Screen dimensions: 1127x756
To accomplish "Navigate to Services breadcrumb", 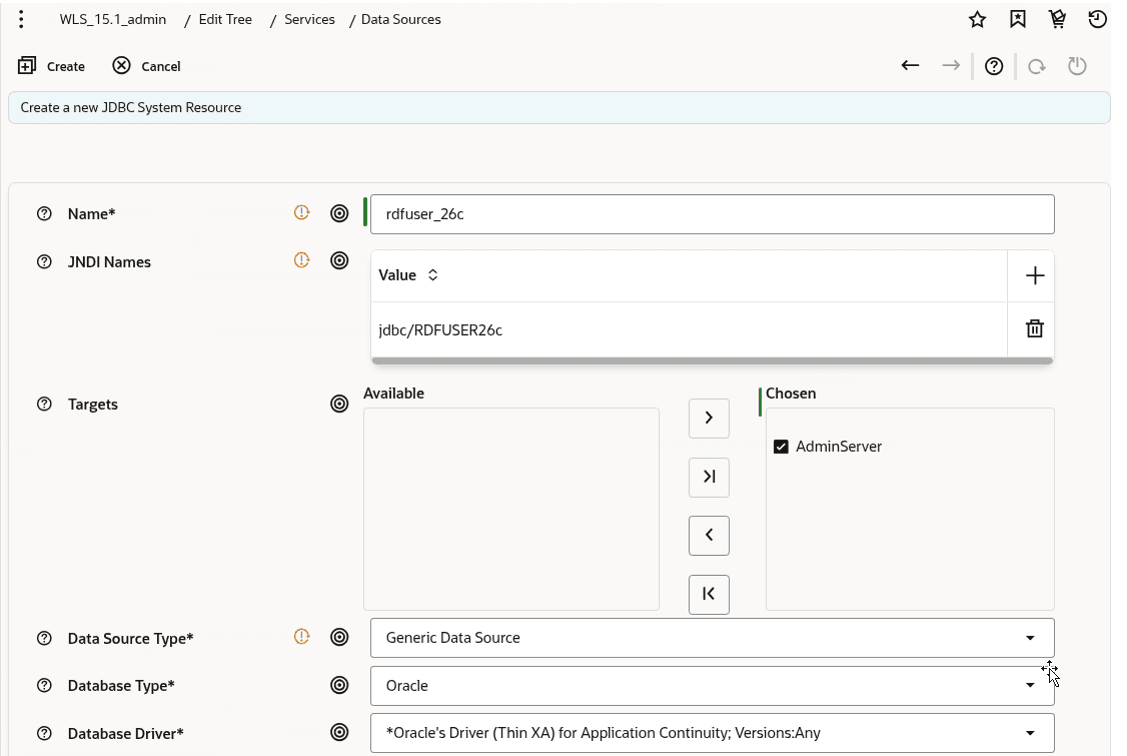I will tap(309, 19).
